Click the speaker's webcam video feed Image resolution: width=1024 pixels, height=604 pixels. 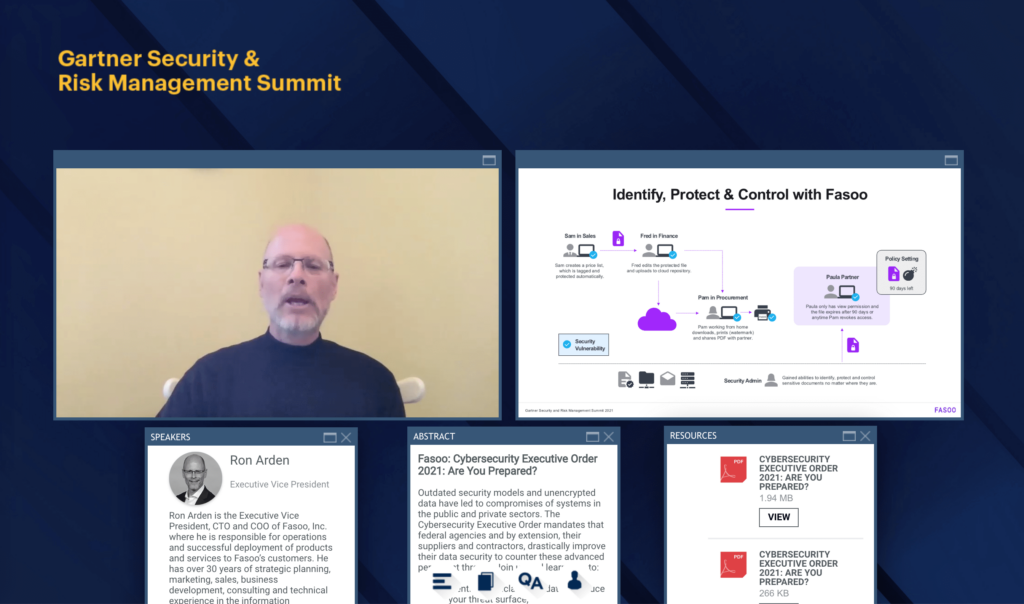point(278,292)
